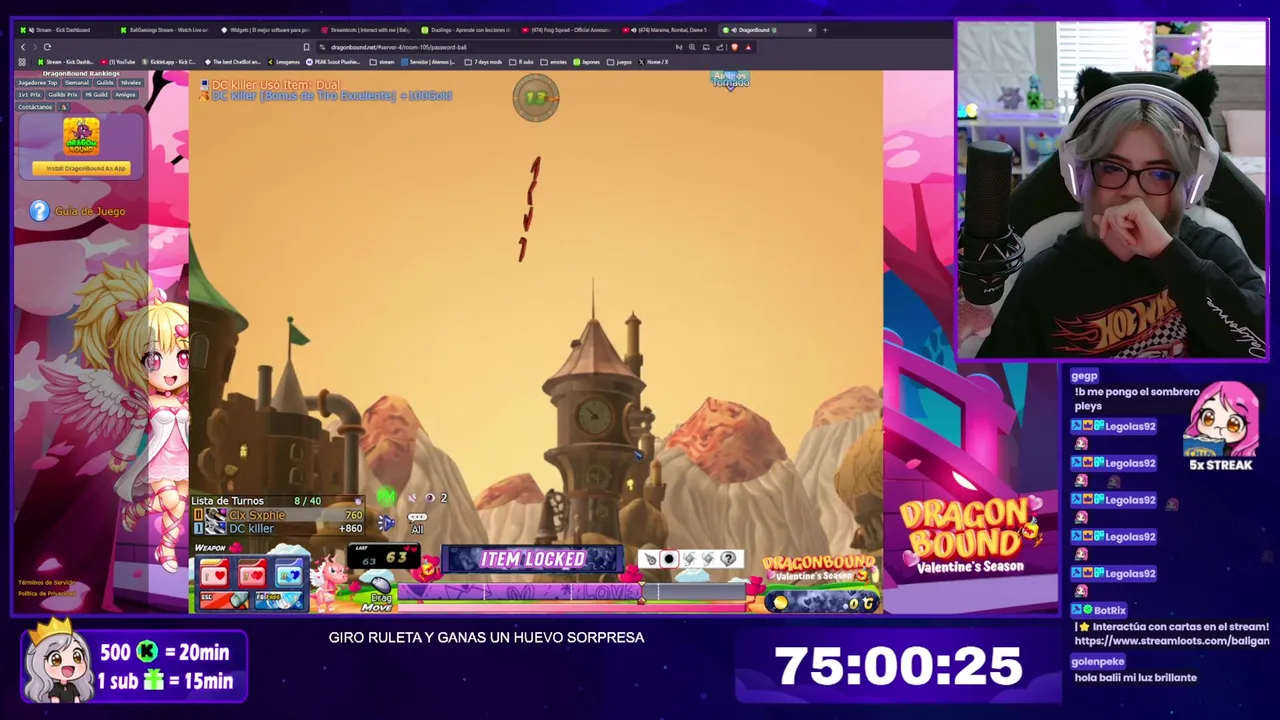Click the gold coin counter
Screen dimensions: 1280x720
pyautogui.click(x=822, y=602)
